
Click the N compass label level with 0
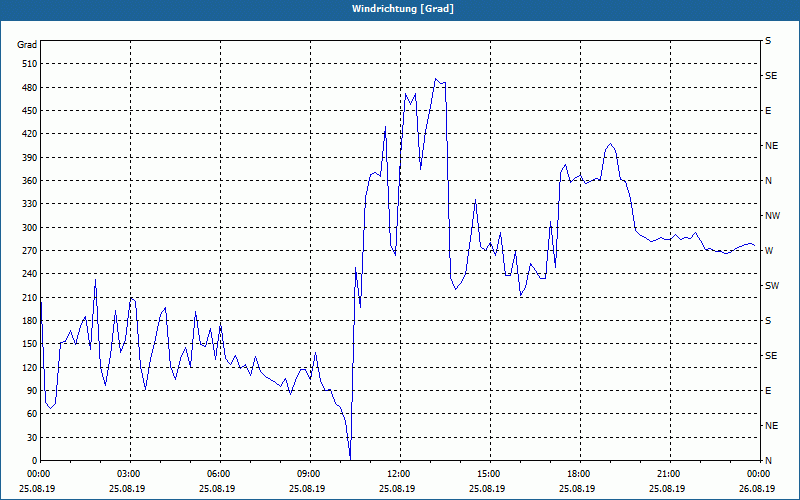click(768, 461)
